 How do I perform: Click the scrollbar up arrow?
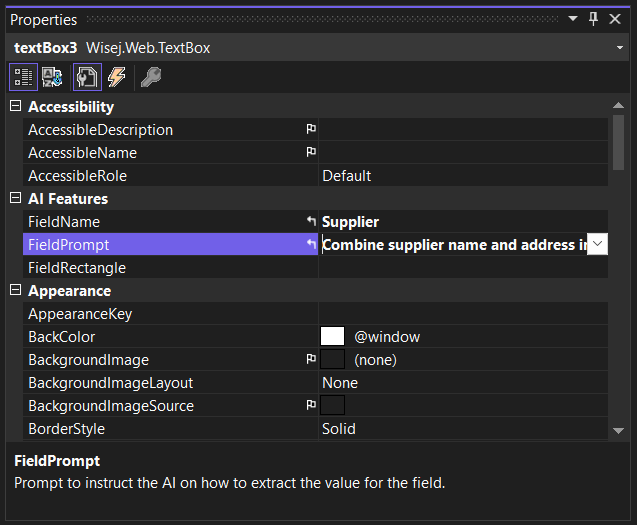(x=618, y=105)
